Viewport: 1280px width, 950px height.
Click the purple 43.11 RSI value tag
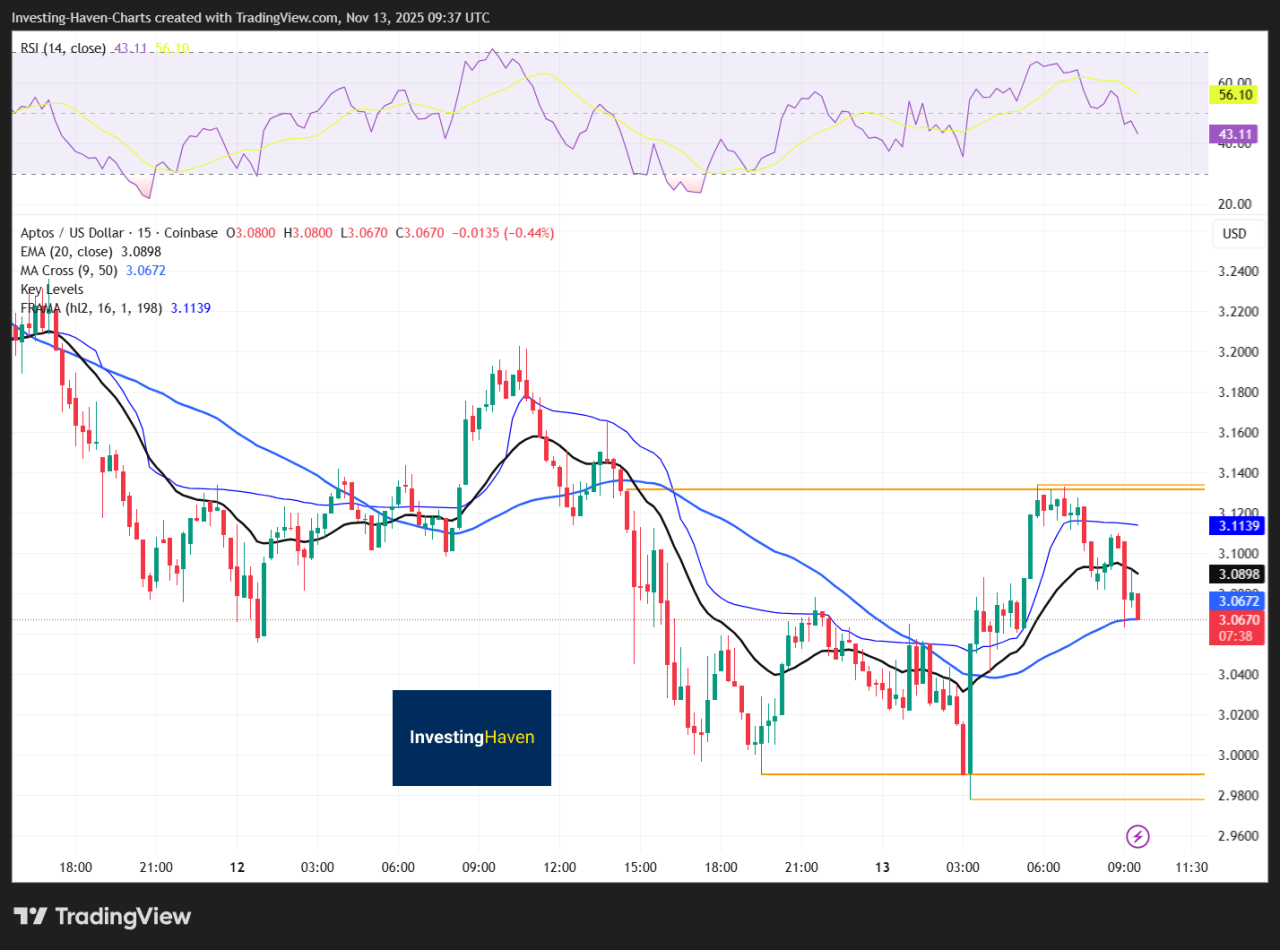pos(1236,134)
